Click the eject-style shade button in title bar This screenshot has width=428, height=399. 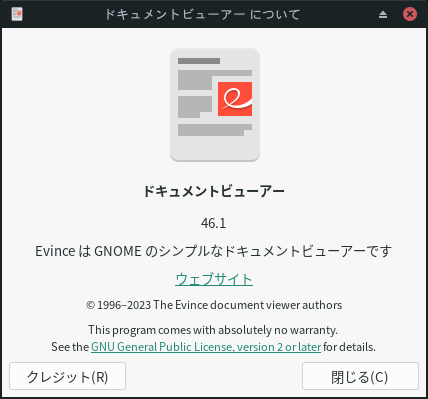coord(383,14)
